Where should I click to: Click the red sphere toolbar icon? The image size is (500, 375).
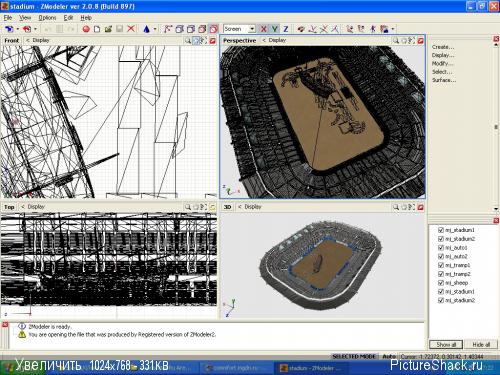tap(86, 29)
